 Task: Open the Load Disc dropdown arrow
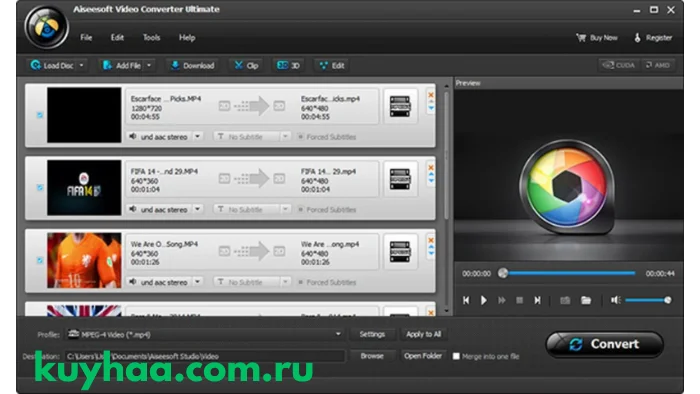click(82, 66)
